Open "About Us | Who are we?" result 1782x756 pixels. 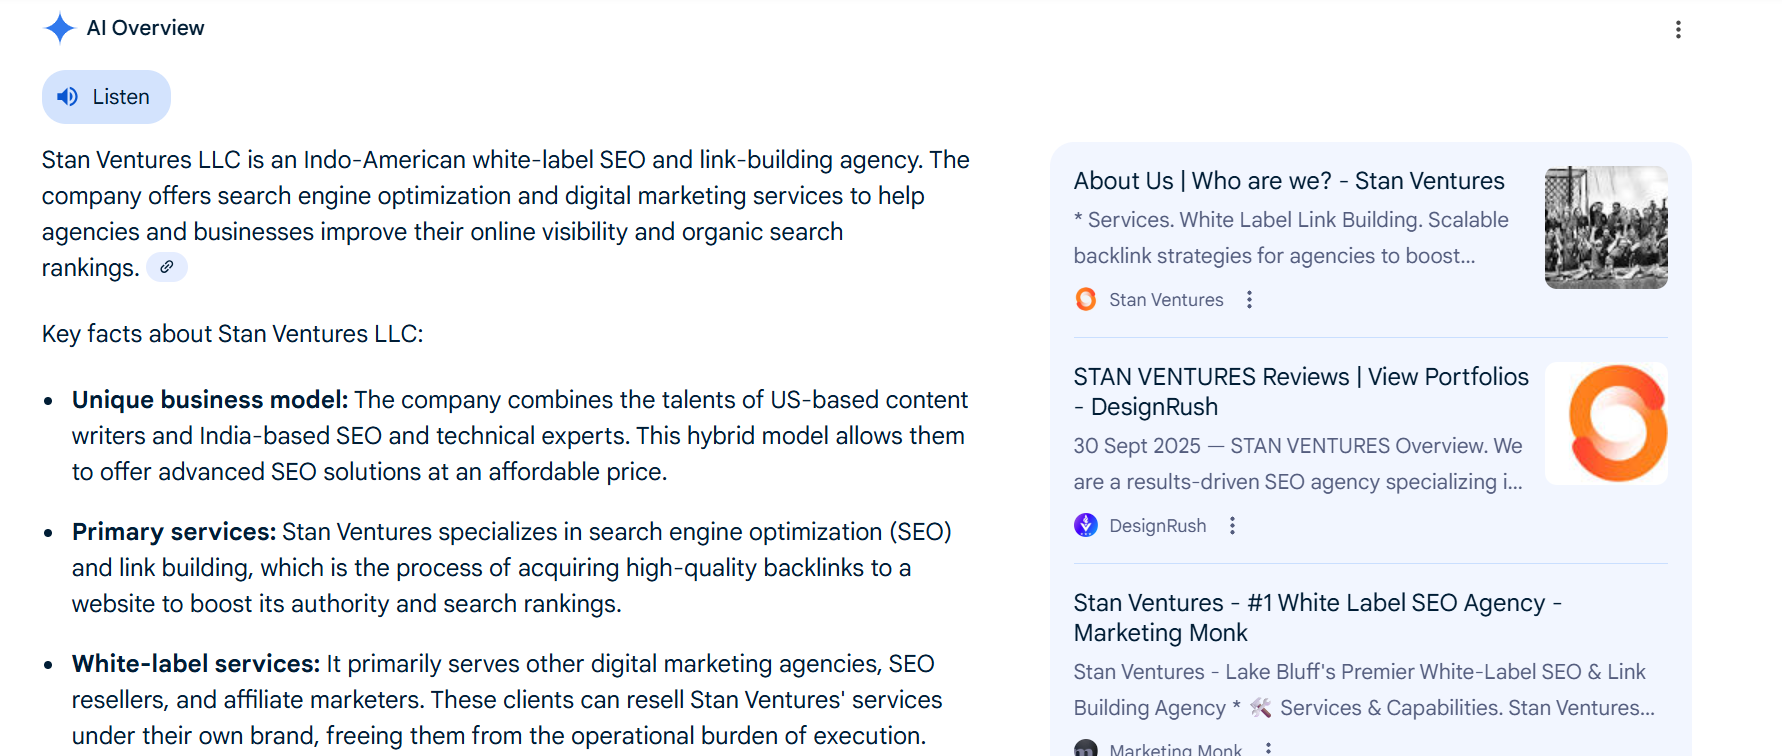[x=1289, y=181]
